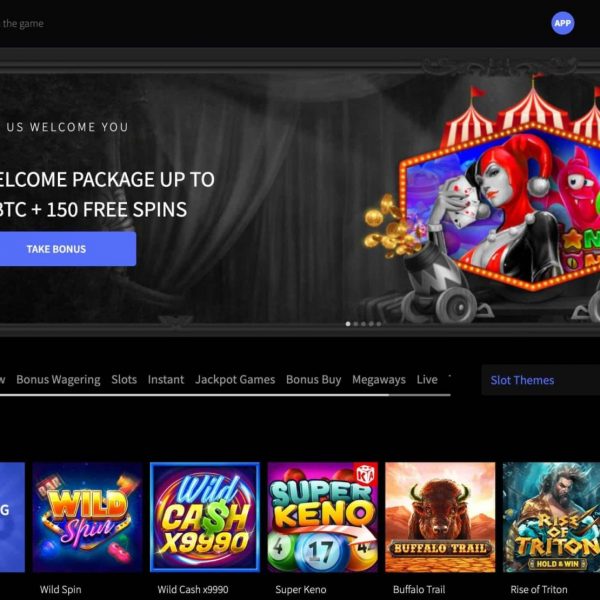The image size is (600, 600).
Task: Select the Bonus Buy tab
Action: [x=313, y=380]
